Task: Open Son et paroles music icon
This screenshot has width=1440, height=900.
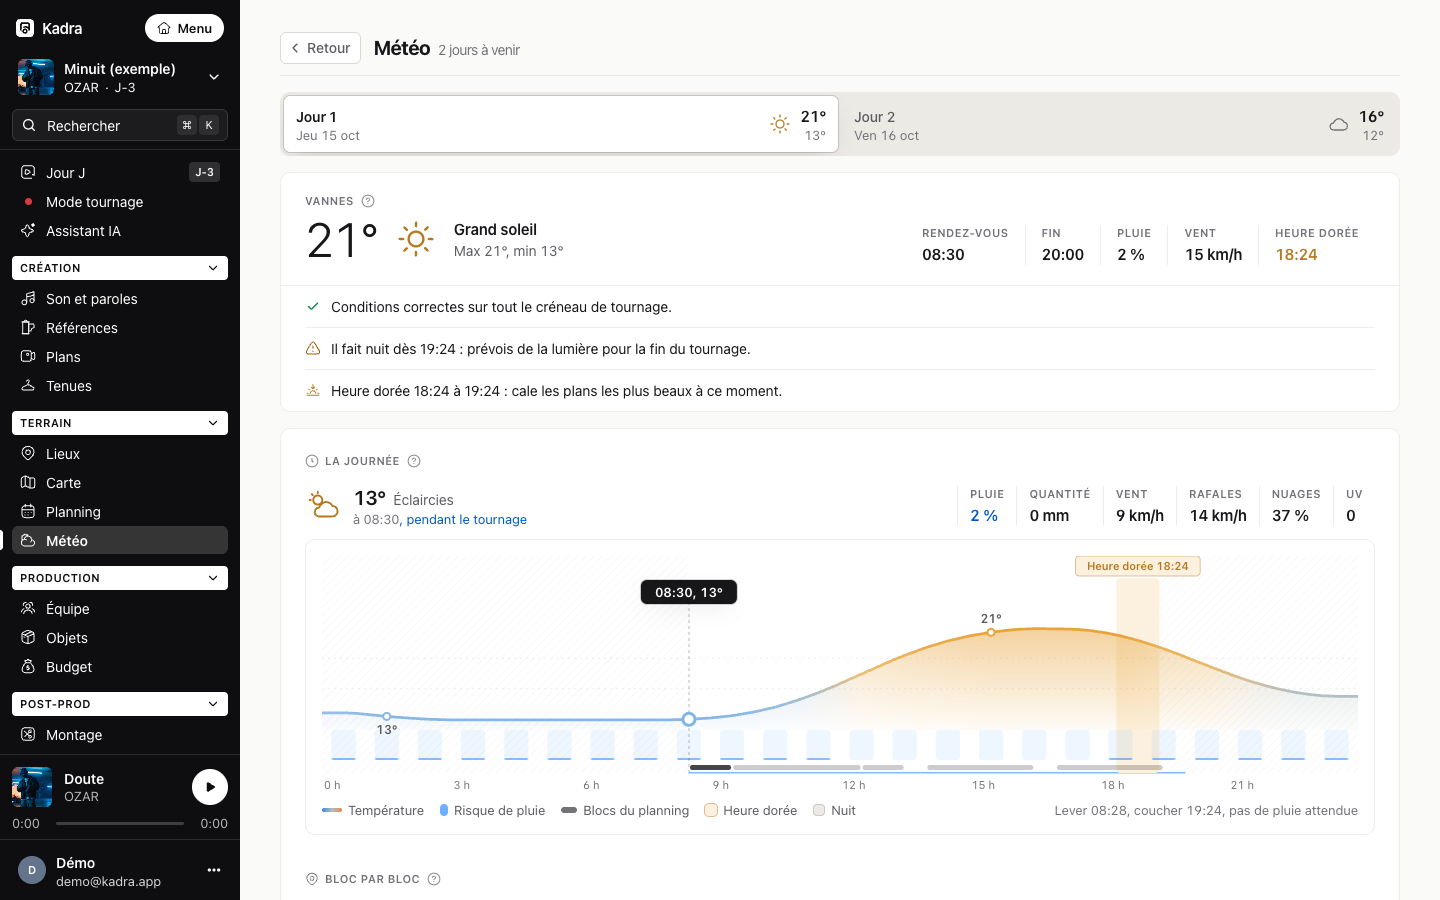Action: (28, 298)
